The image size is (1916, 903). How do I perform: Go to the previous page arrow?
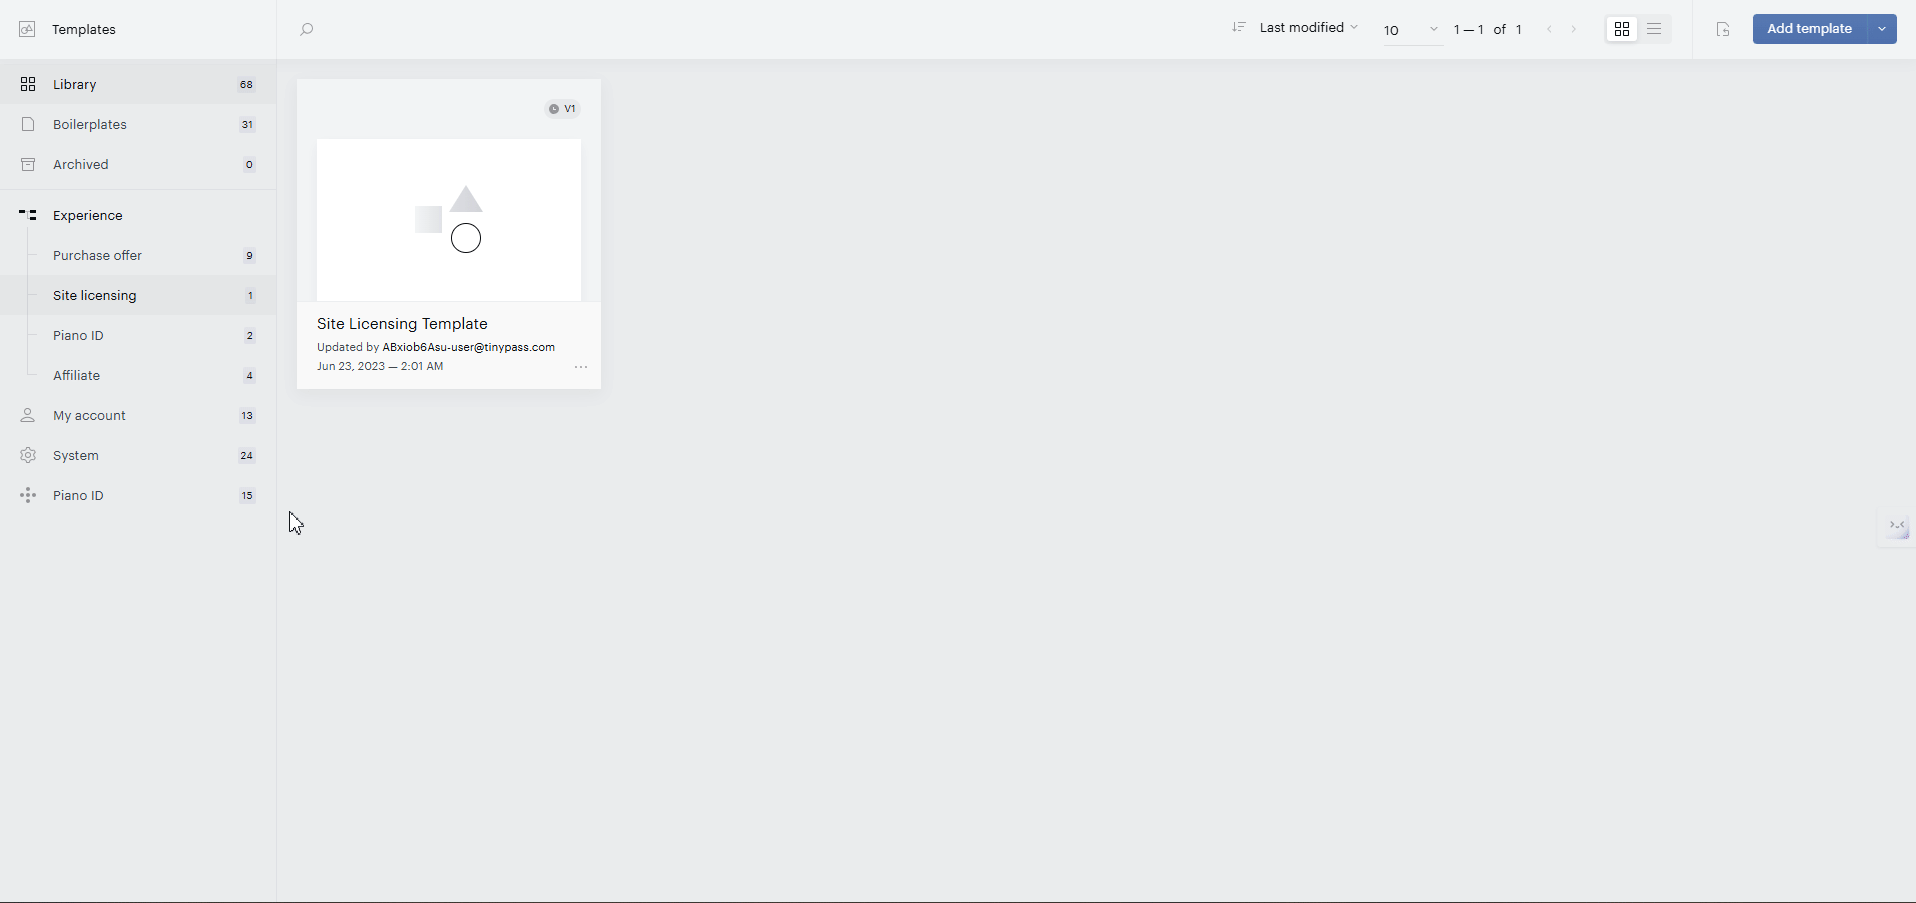1550,29
